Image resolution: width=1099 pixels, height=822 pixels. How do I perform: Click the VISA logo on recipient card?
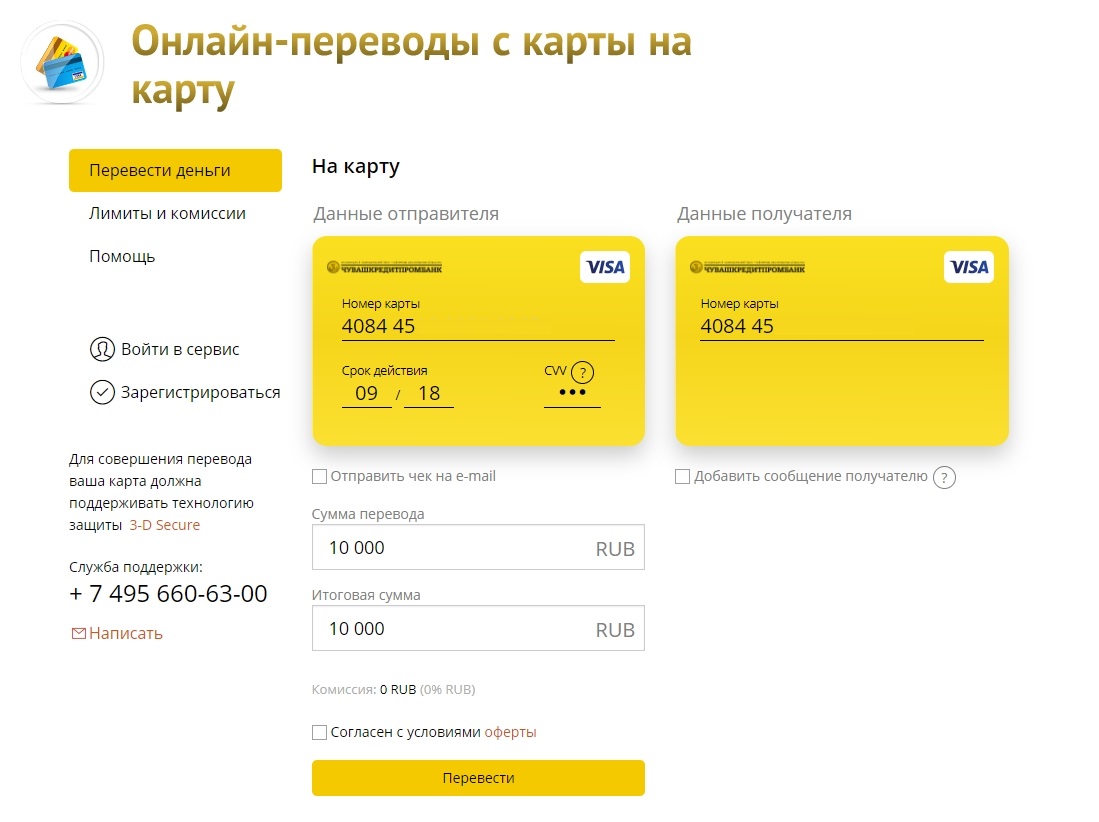coord(968,267)
